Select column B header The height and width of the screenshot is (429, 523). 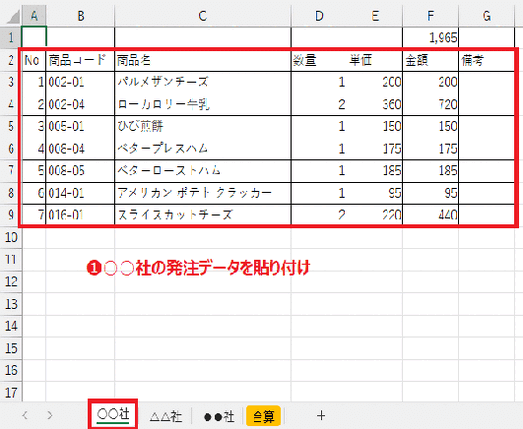click(80, 16)
